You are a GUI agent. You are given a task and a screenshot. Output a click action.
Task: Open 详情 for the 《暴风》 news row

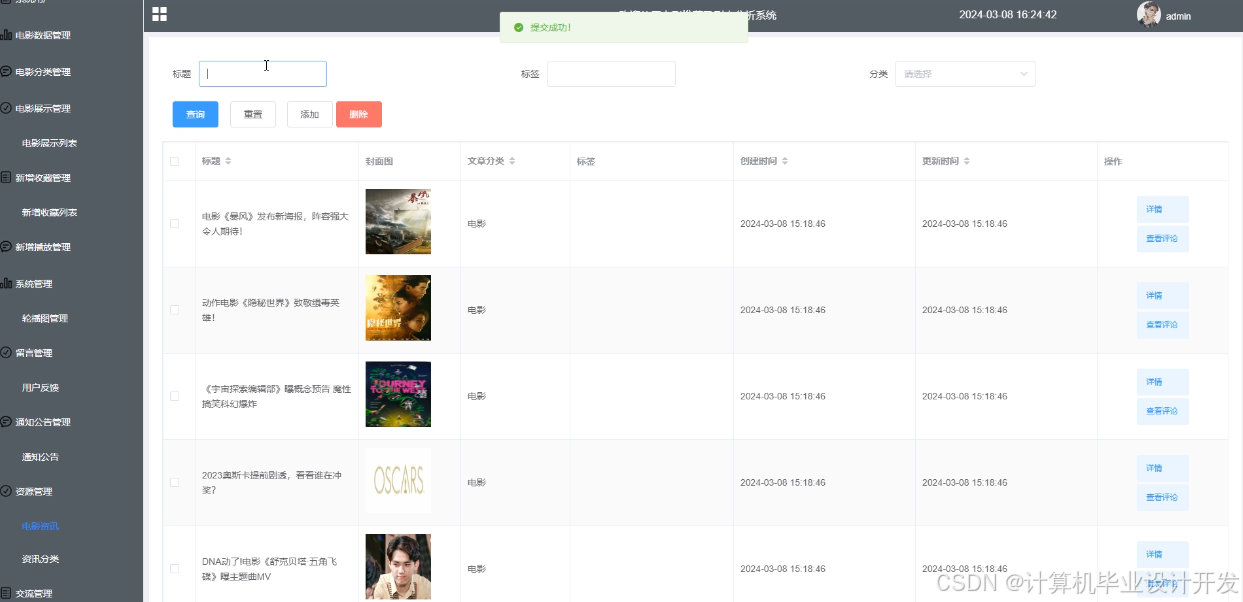[1162, 209]
